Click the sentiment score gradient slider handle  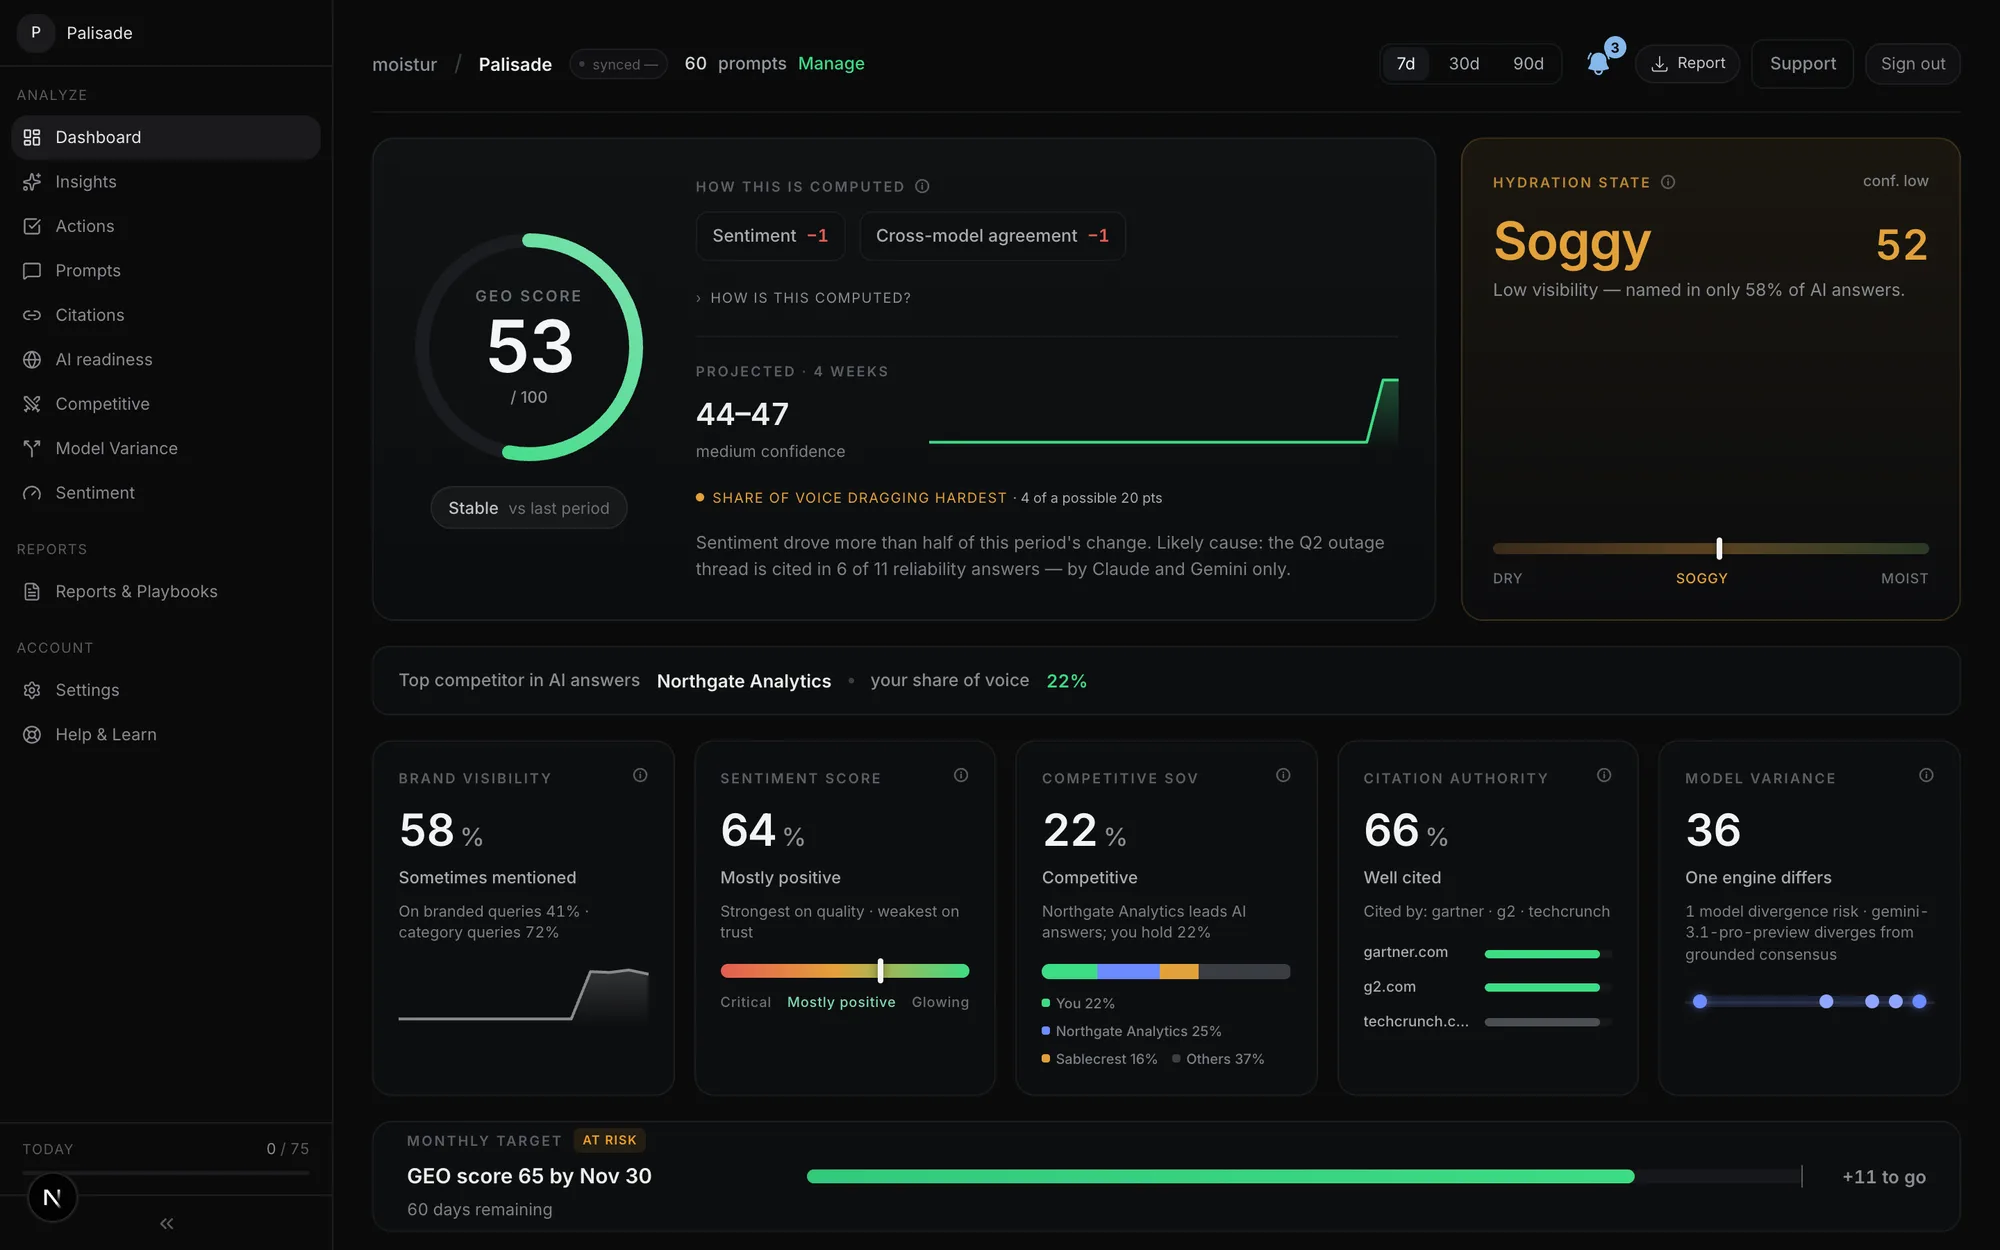click(880, 970)
